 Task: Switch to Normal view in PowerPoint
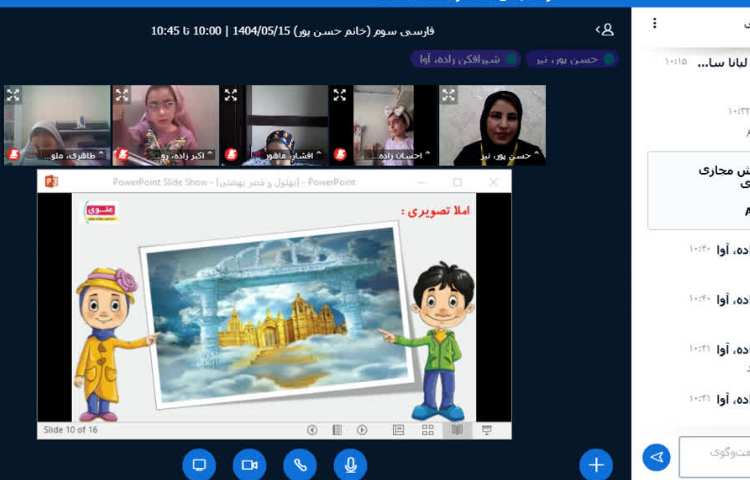click(x=398, y=430)
